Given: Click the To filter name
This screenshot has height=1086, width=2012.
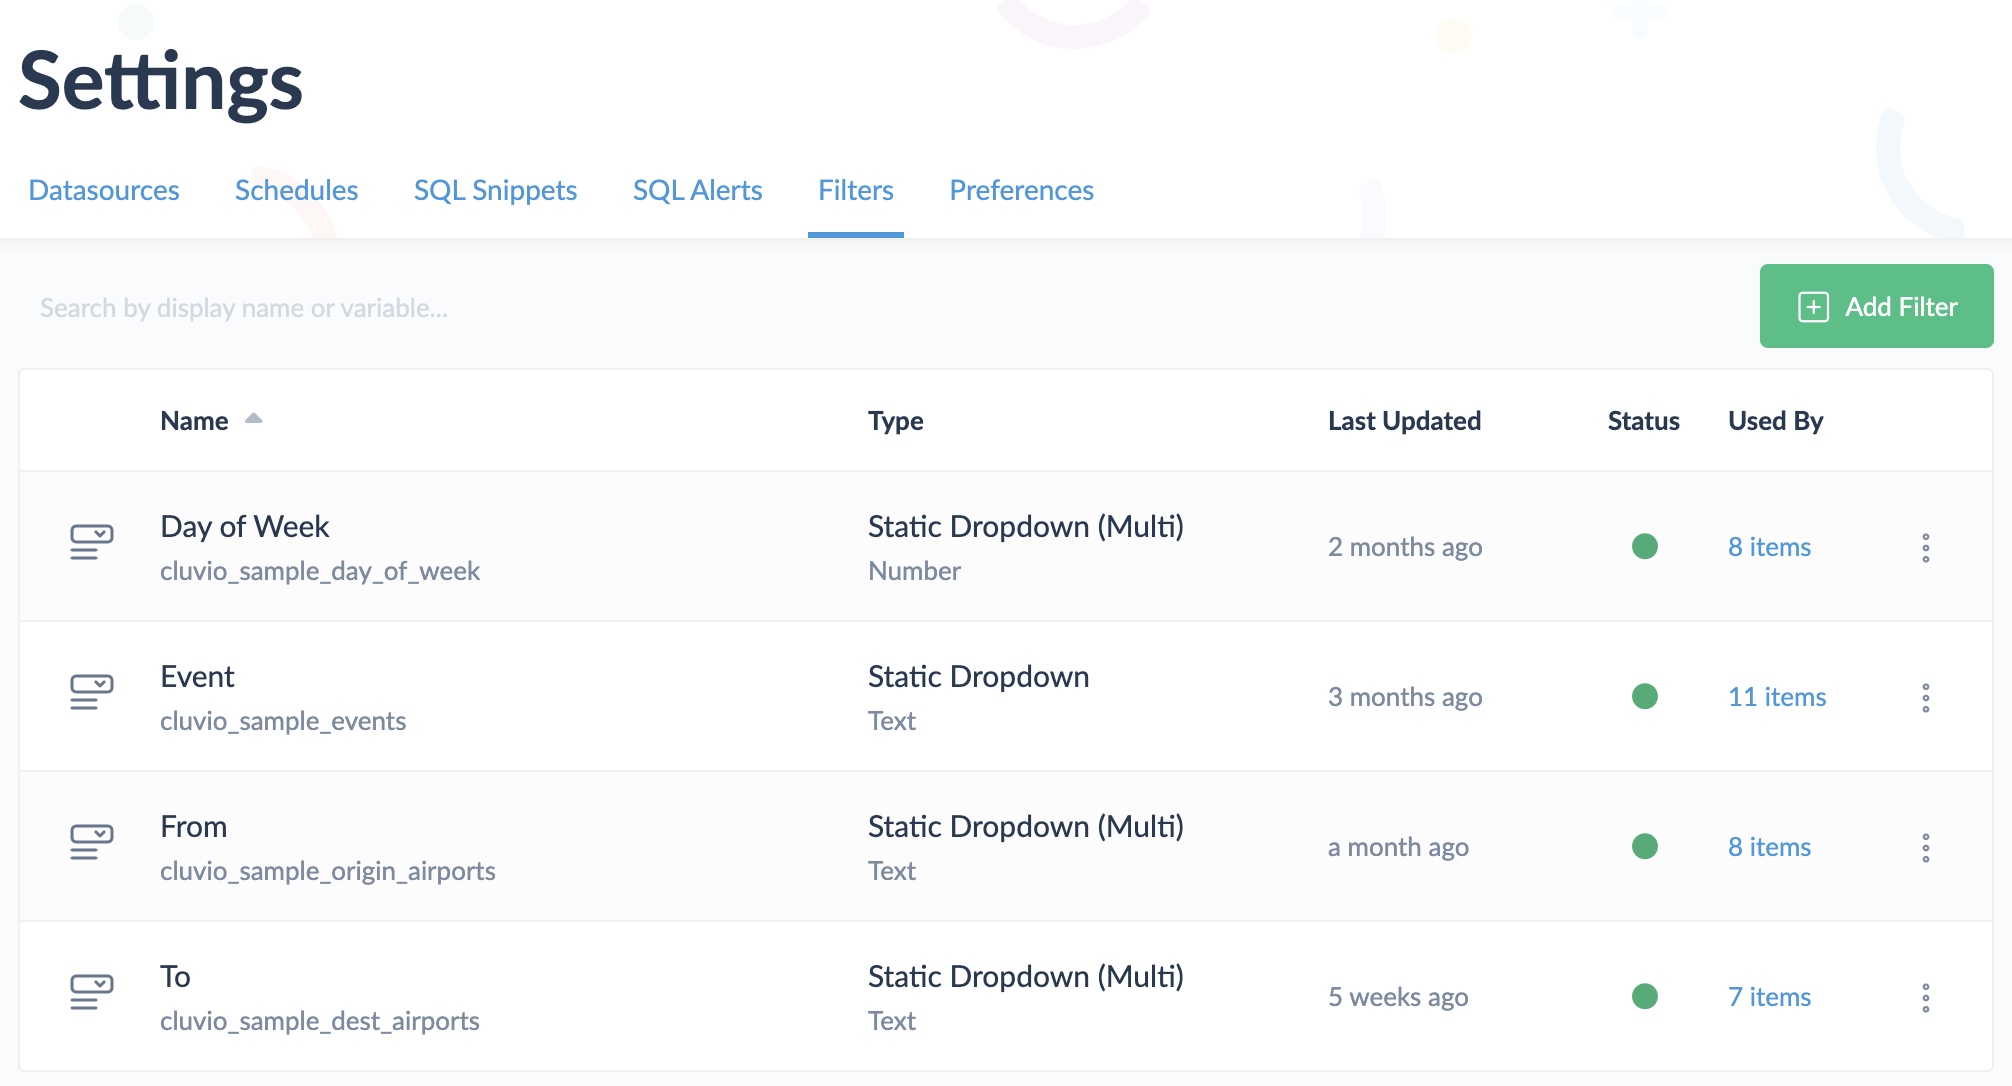Looking at the screenshot, I should (175, 976).
